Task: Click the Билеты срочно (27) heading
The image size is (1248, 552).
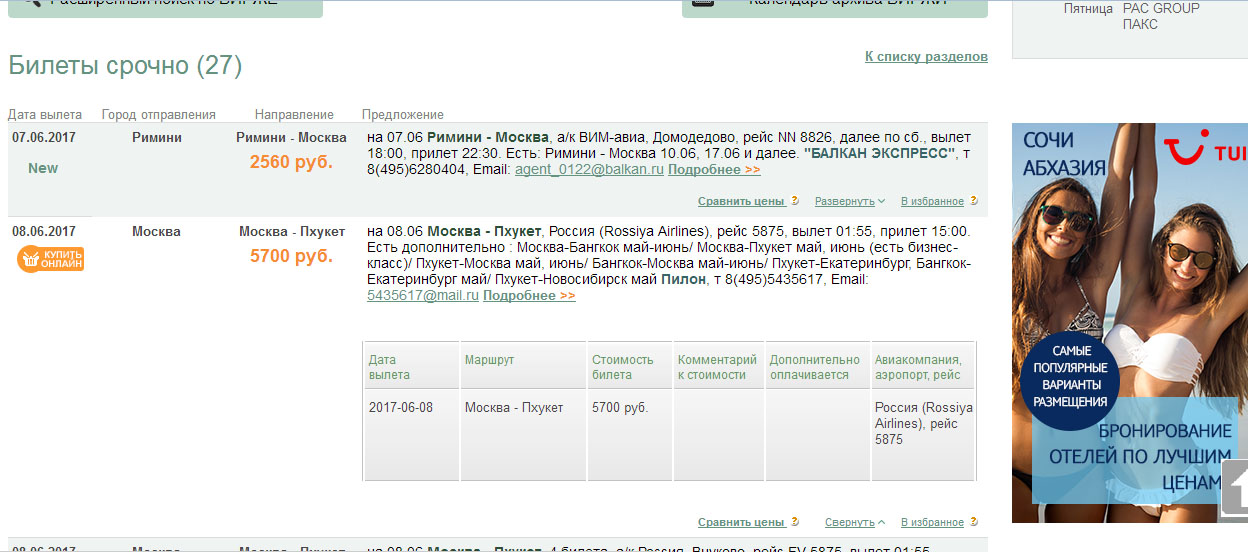Action: pyautogui.click(x=125, y=66)
